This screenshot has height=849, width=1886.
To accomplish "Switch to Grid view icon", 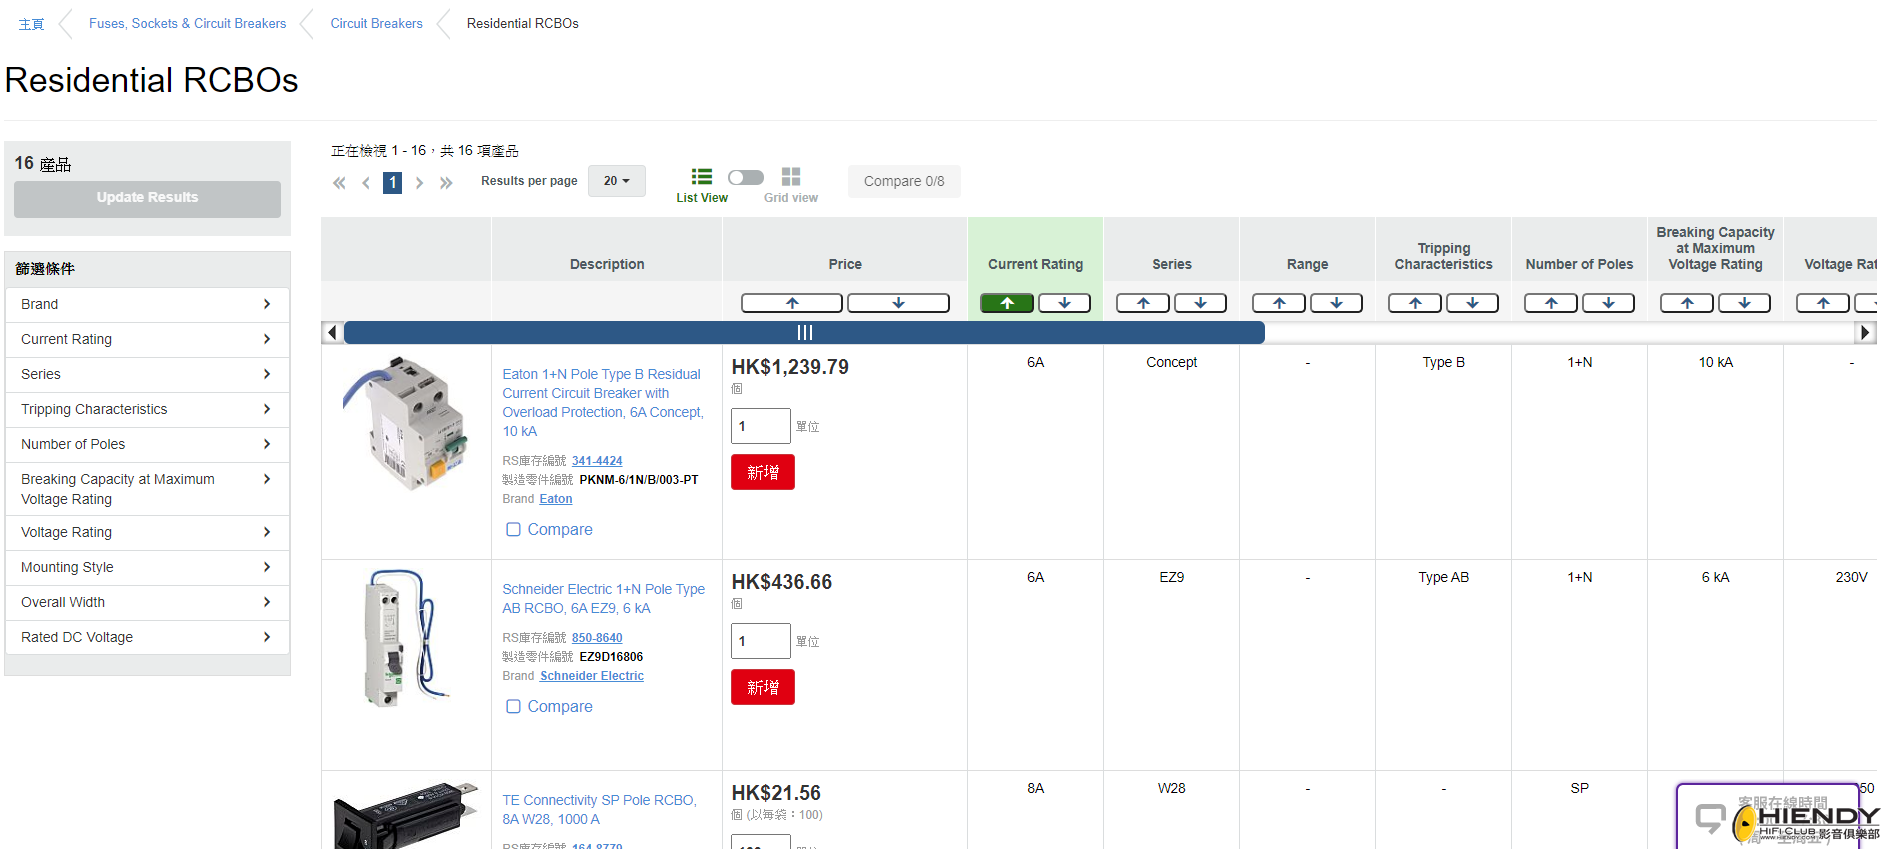I will click(791, 177).
